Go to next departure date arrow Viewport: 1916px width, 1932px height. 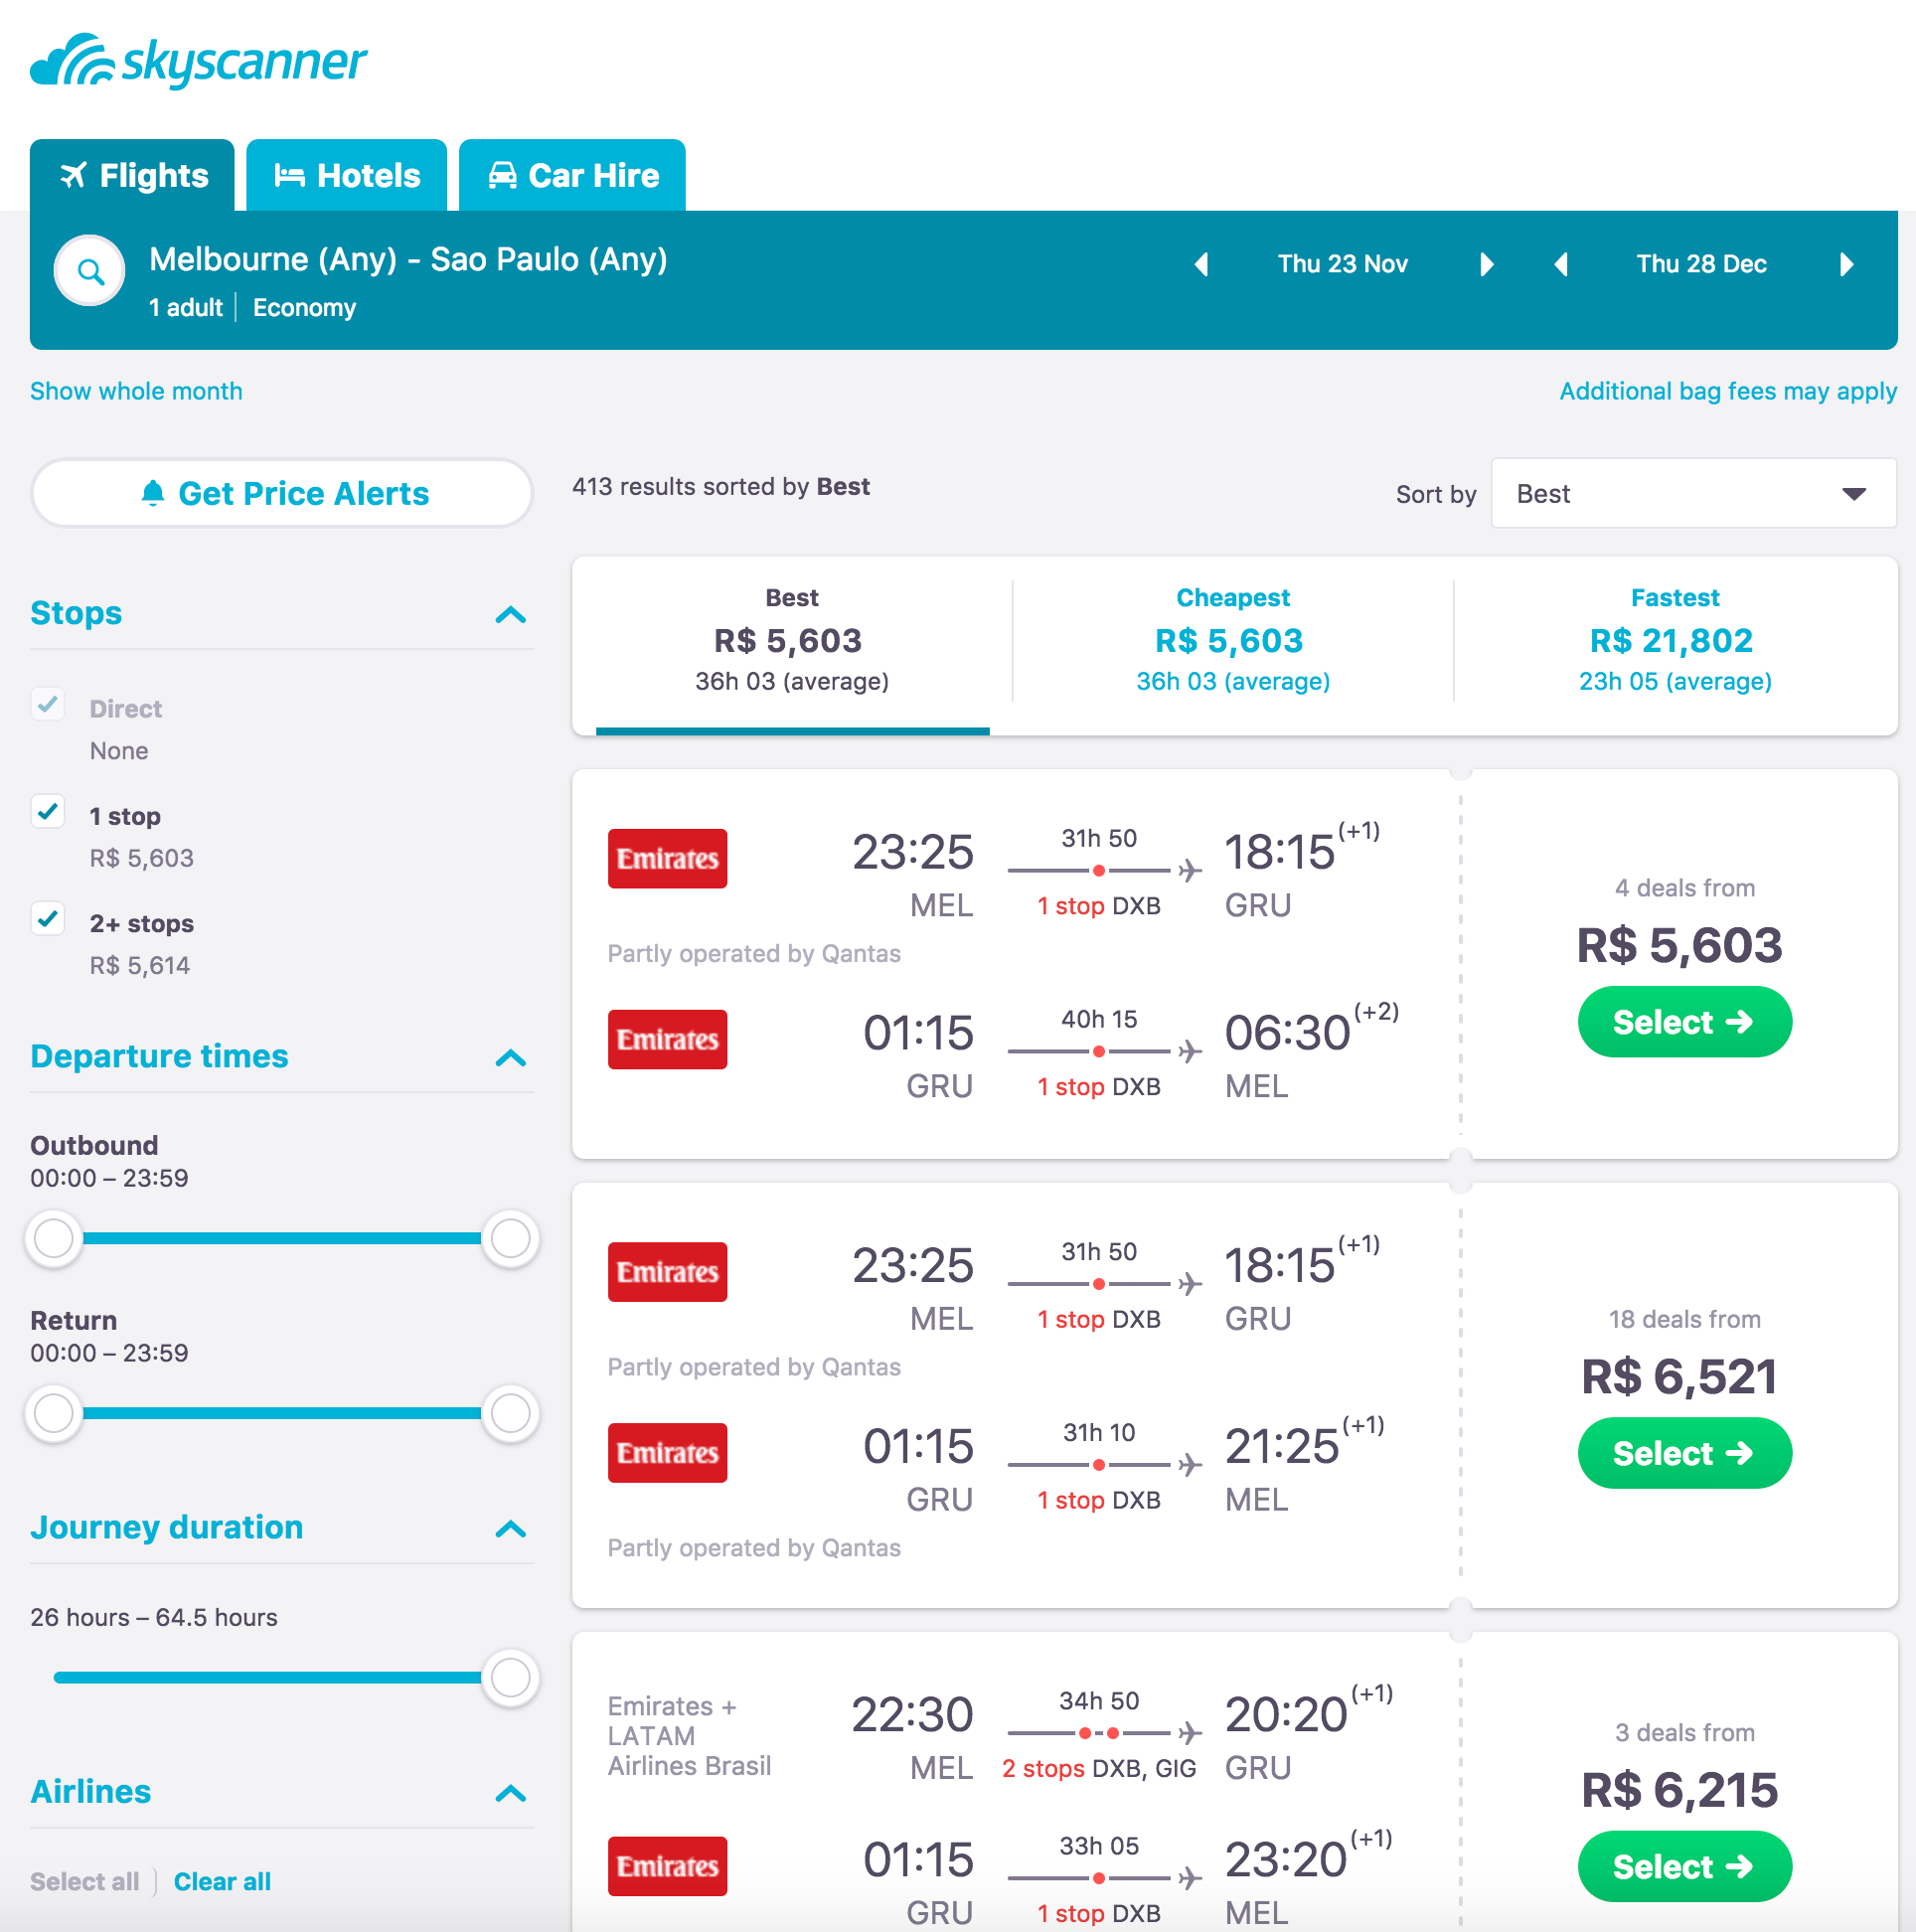[1487, 264]
